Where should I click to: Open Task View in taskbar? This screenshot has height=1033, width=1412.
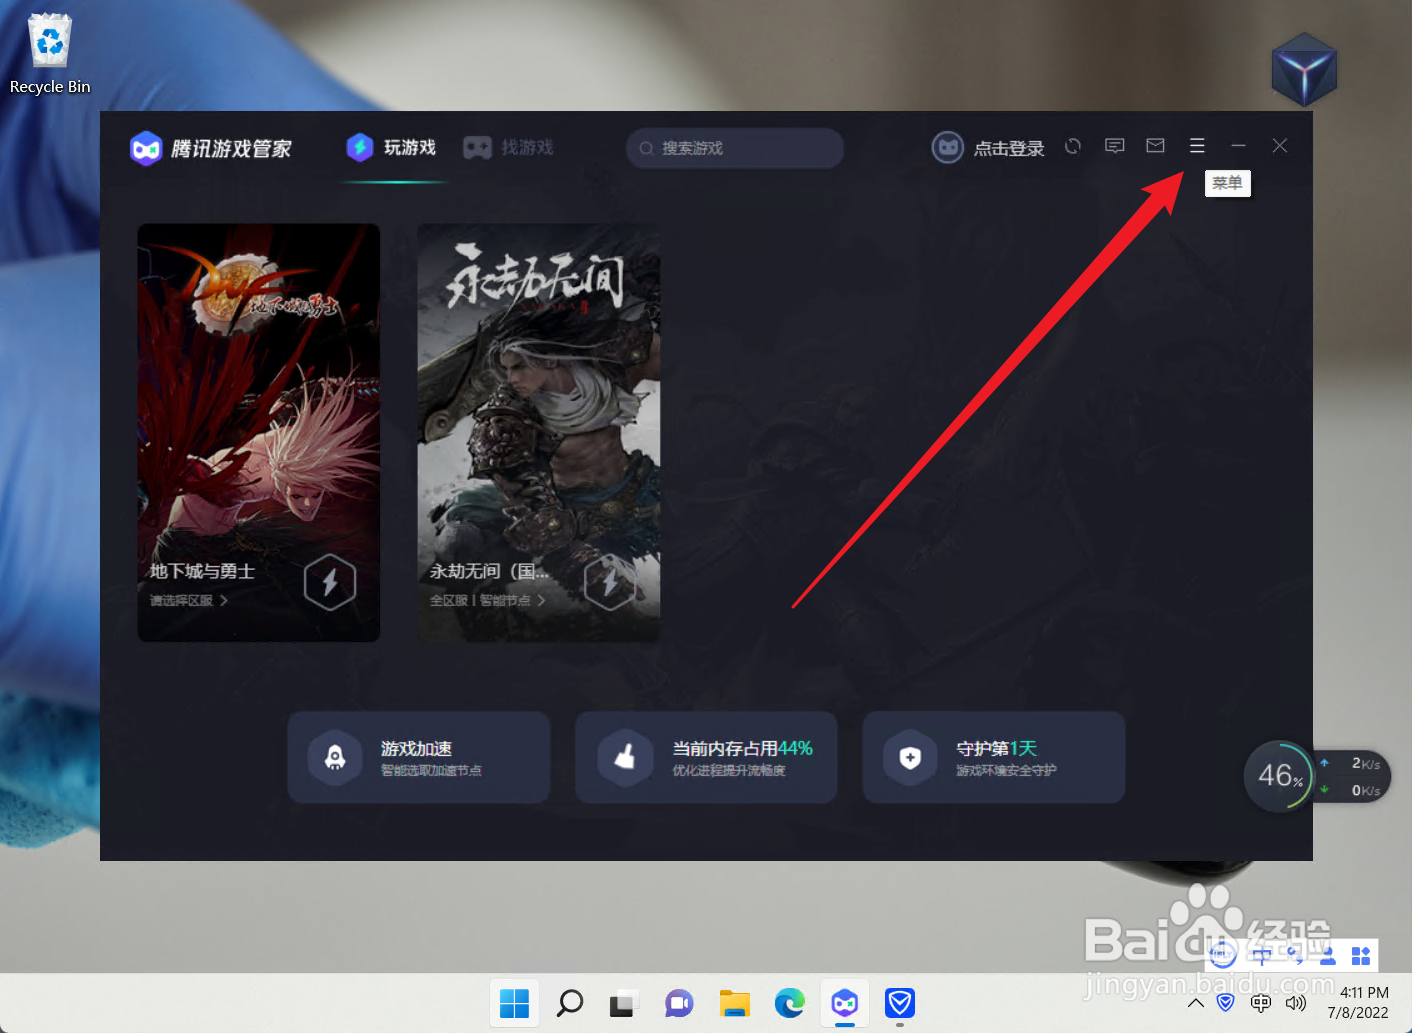coord(624,1002)
